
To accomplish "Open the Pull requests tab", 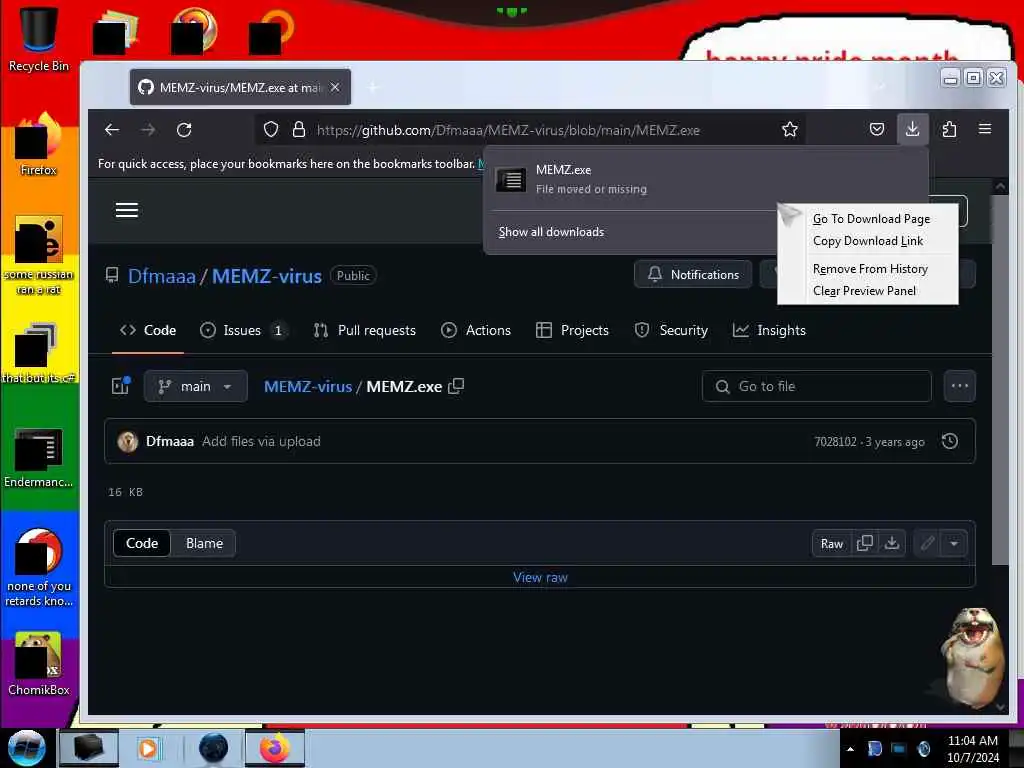I will click(x=364, y=330).
